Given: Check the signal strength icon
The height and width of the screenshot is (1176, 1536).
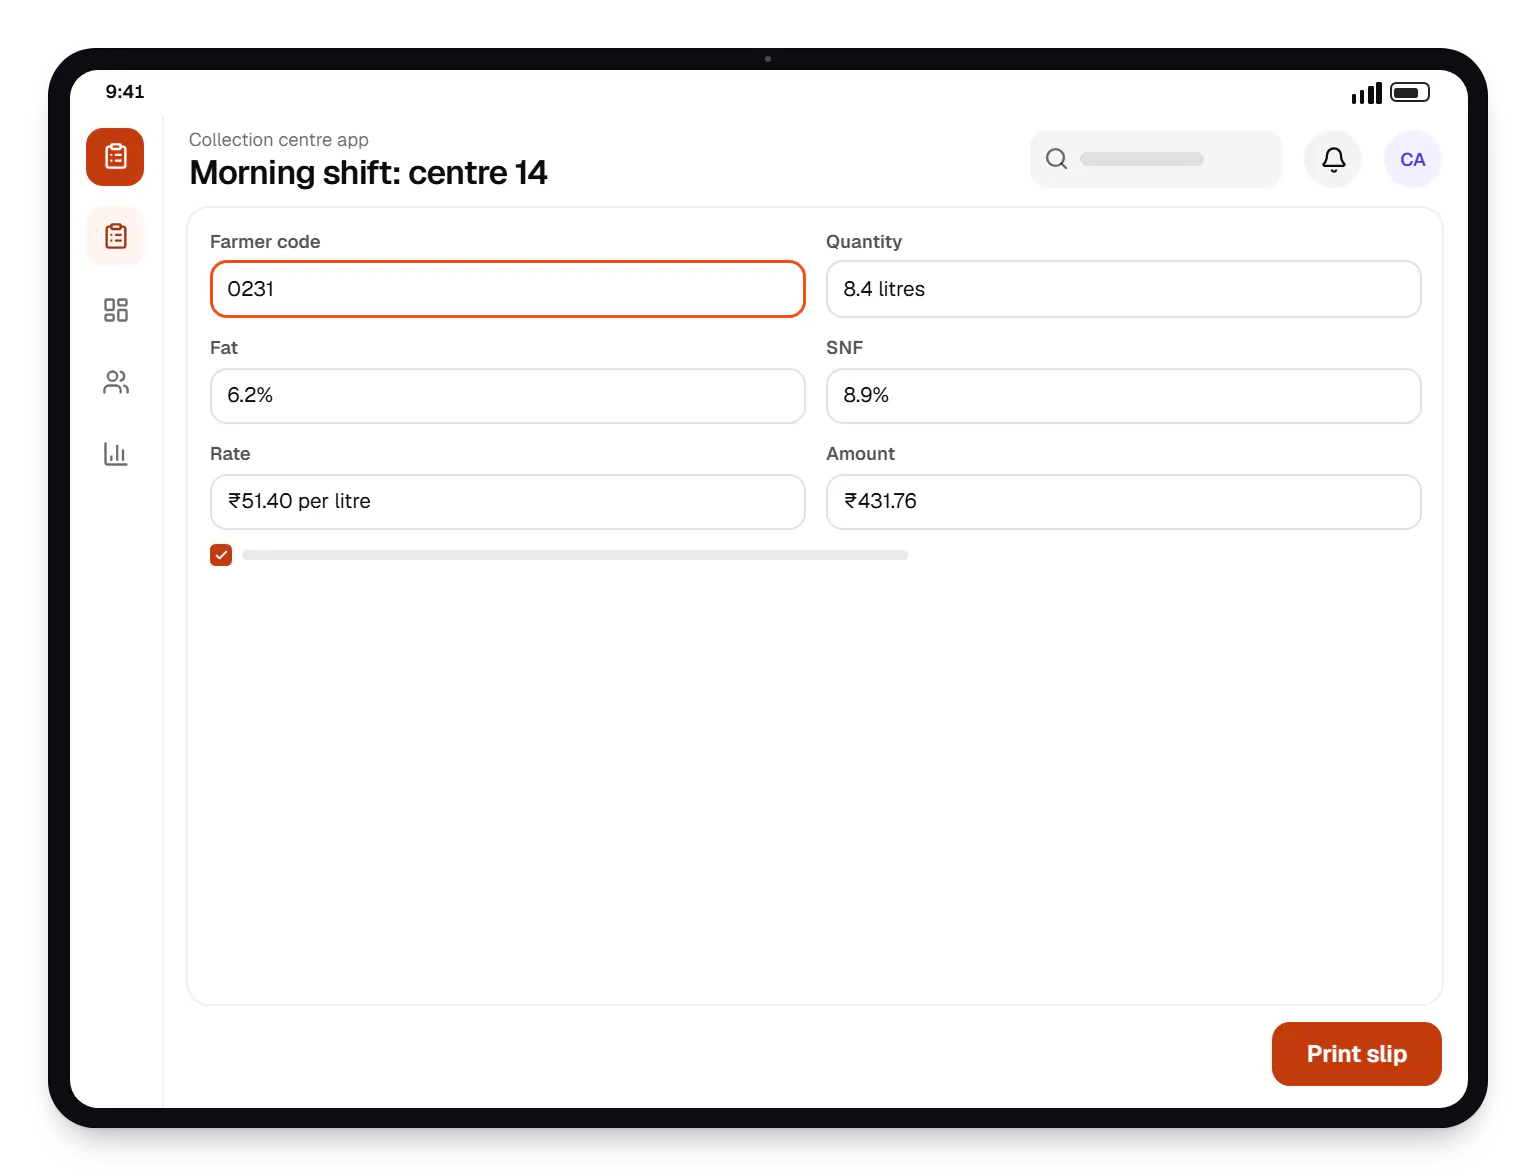Looking at the screenshot, I should click(x=1366, y=93).
